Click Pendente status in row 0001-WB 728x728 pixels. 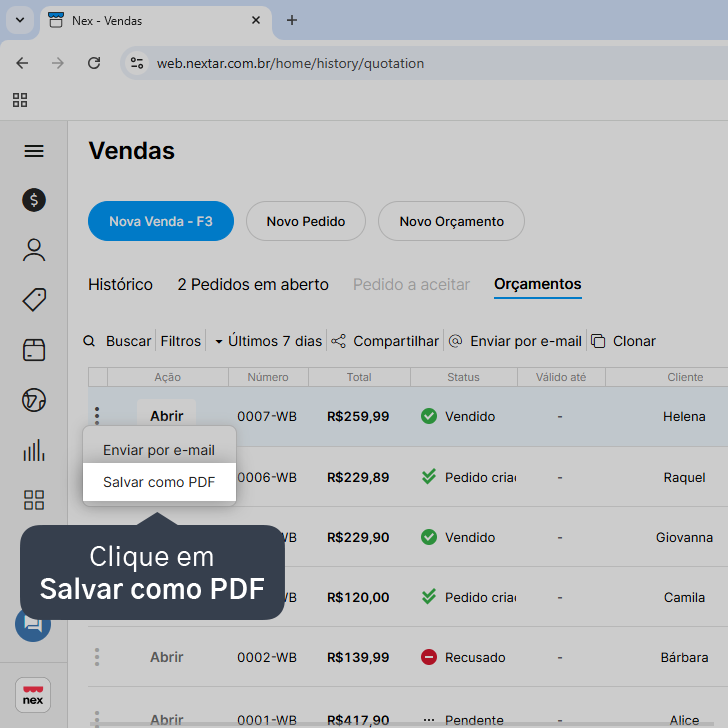pos(463,720)
